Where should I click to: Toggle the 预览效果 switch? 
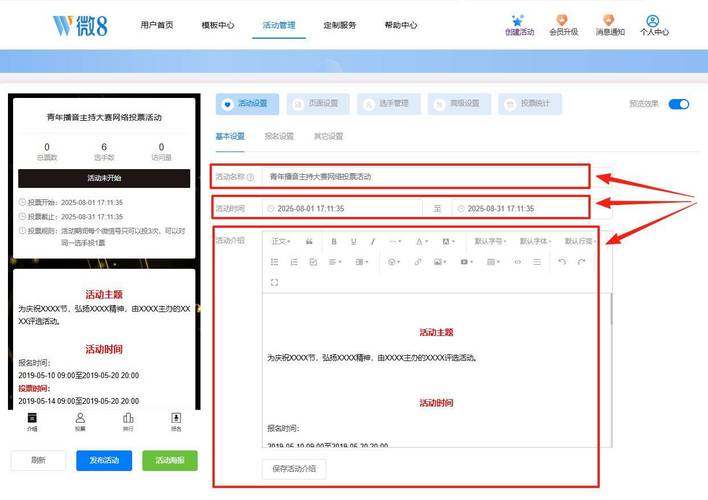click(678, 104)
